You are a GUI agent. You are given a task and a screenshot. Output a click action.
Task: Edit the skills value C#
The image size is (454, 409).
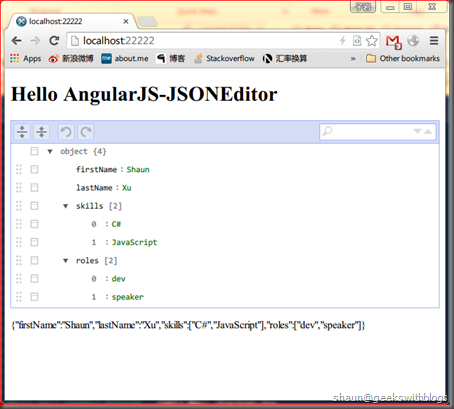[116, 224]
